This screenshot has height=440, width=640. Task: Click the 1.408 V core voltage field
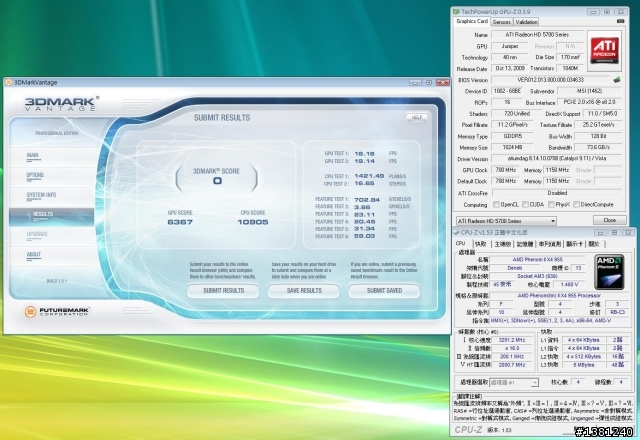(569, 284)
